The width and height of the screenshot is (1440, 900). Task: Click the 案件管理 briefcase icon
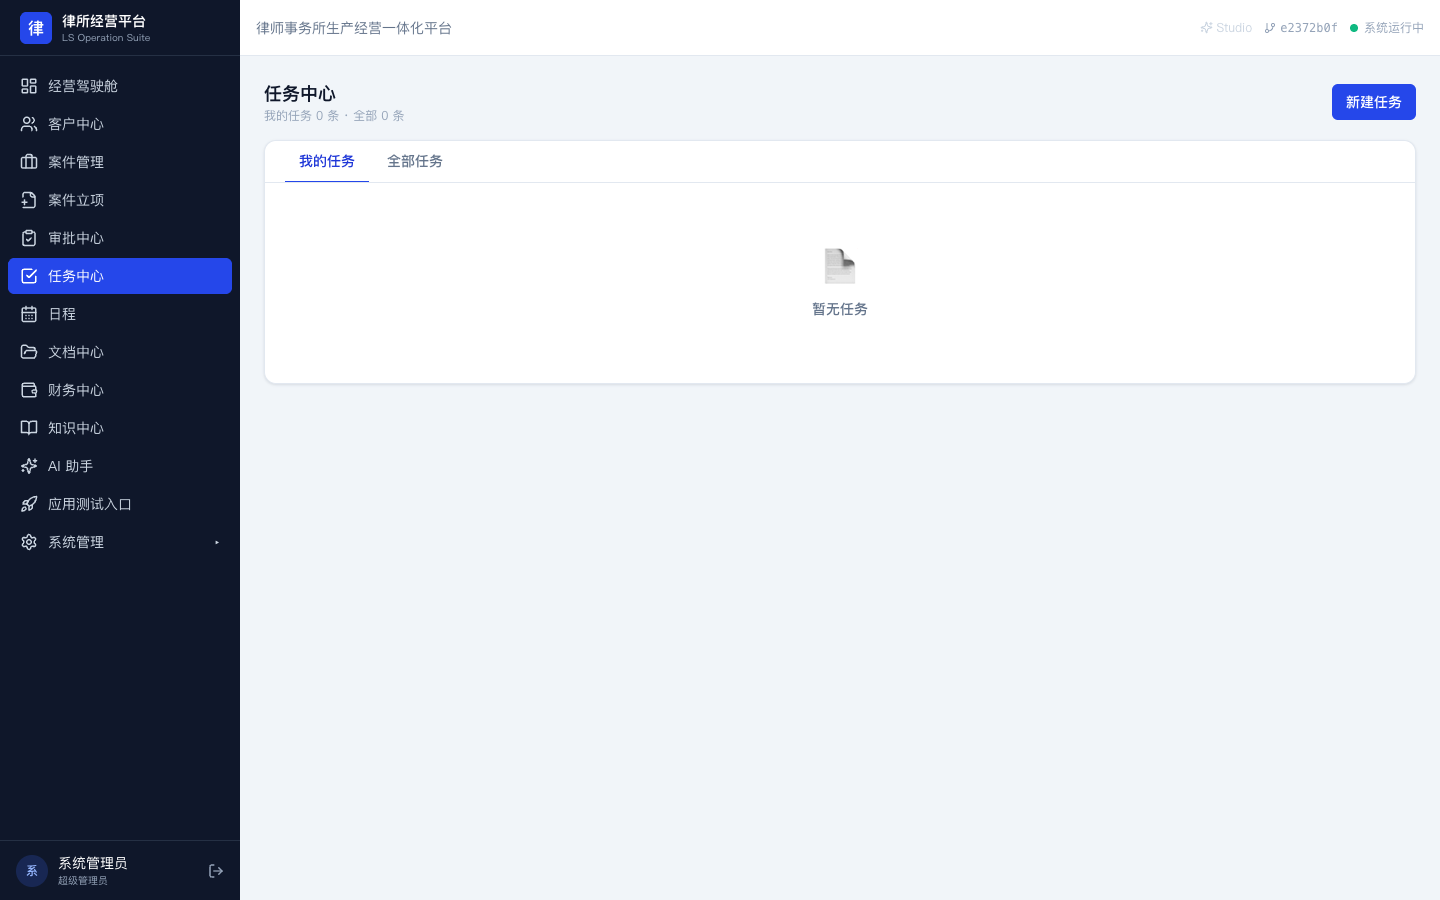tap(29, 162)
